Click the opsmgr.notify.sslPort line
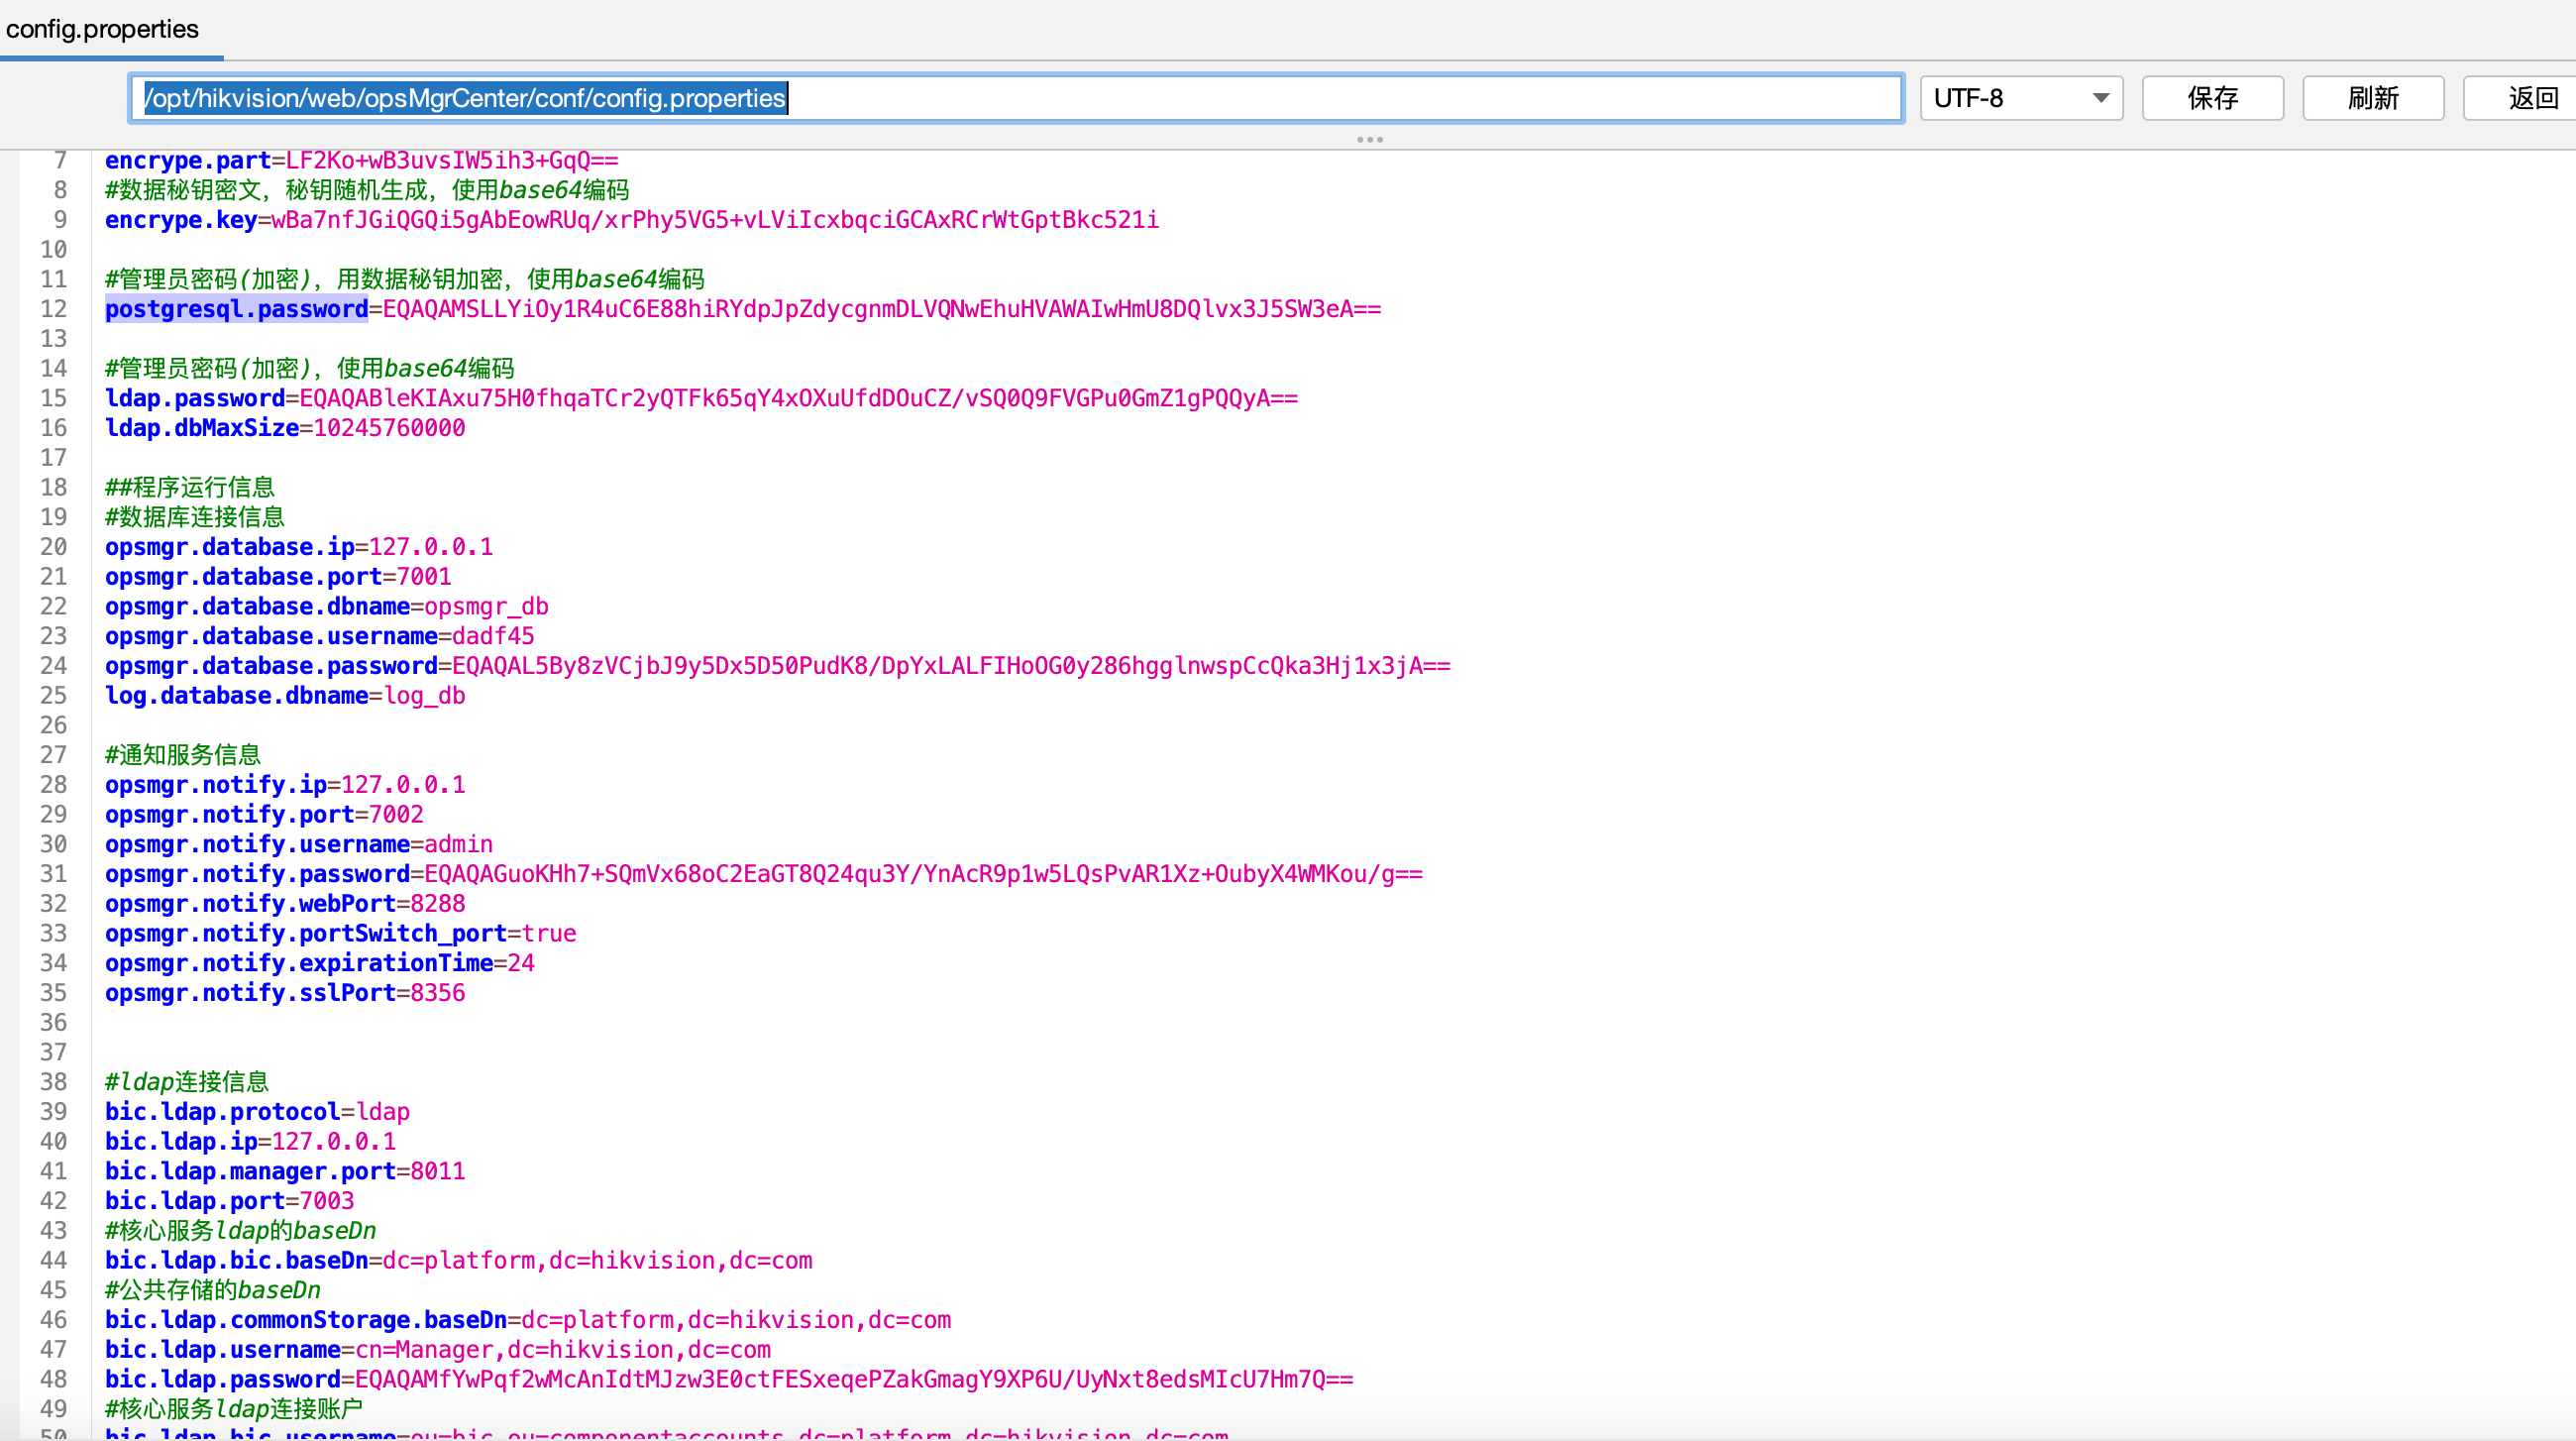The height and width of the screenshot is (1441, 2576). click(285, 993)
